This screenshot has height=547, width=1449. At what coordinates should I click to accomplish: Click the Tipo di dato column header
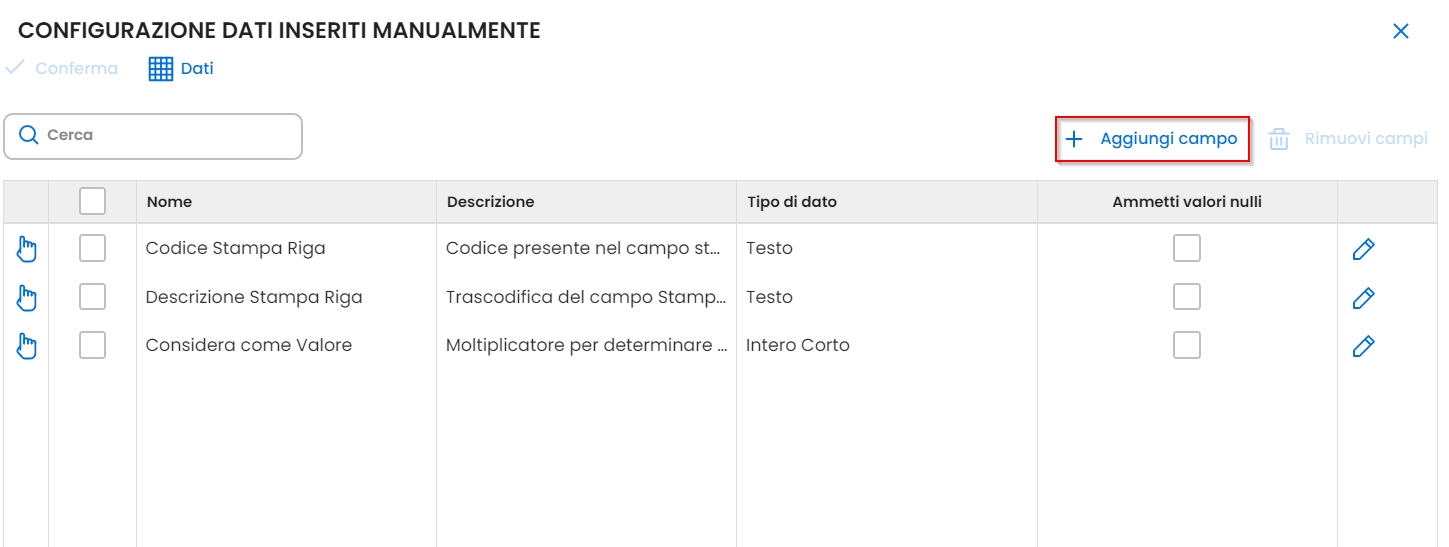791,202
